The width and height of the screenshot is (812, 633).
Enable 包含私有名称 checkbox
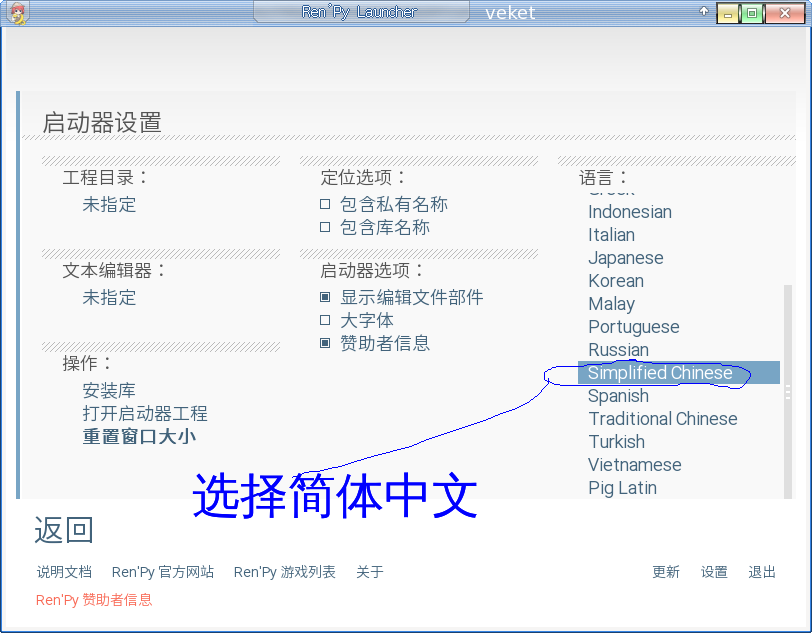click(325, 204)
